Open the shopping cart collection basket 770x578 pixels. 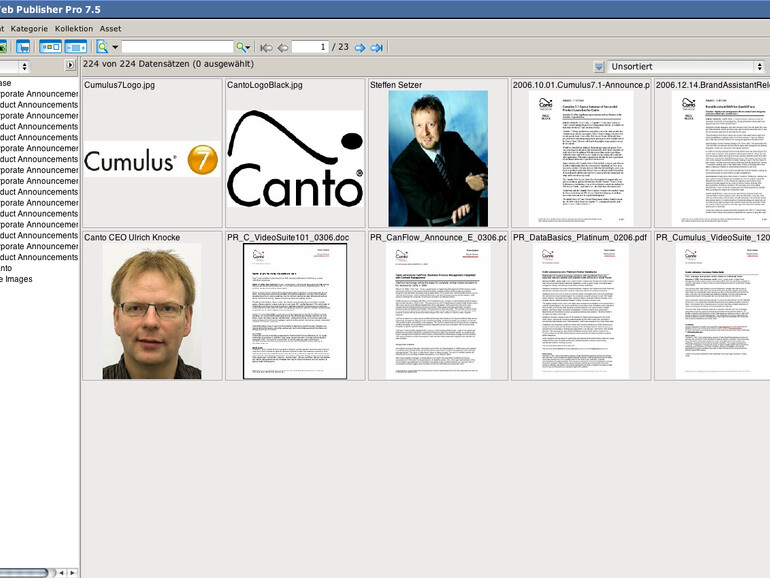(23, 47)
